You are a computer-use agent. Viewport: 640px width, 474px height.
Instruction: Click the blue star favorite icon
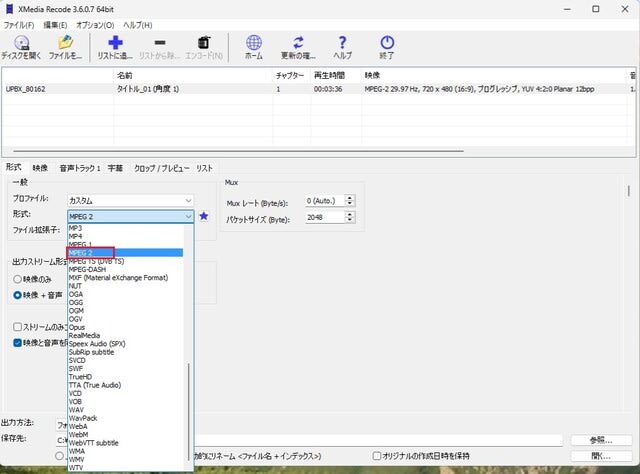pos(204,216)
